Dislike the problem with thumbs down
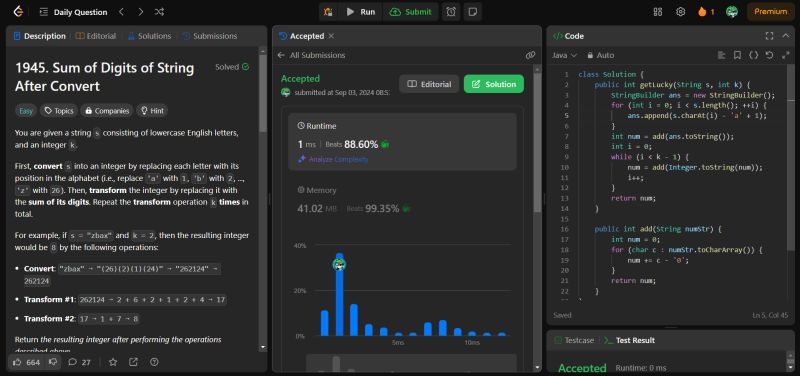Screen dimensions: 800x376 click(53, 362)
